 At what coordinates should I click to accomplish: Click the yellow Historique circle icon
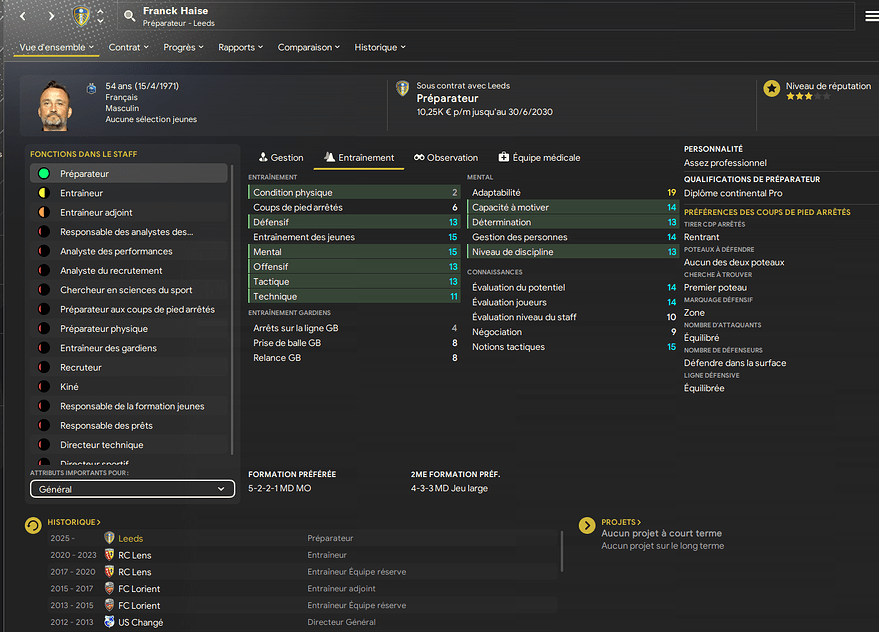(33, 525)
